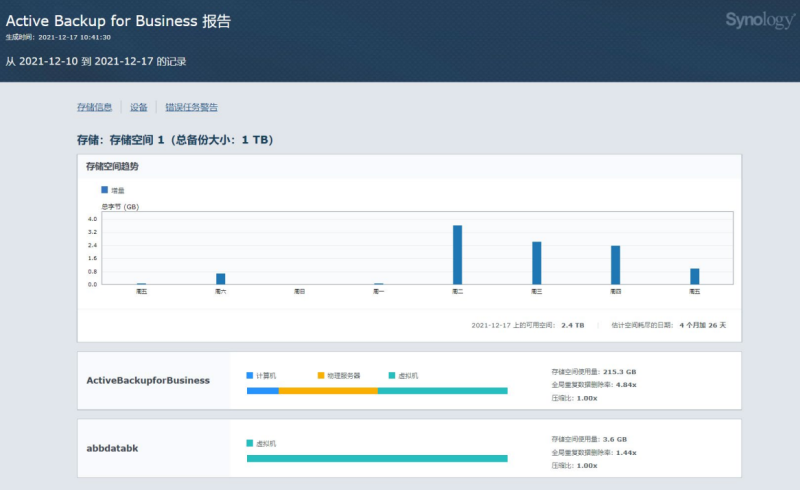The height and width of the screenshot is (490, 800).
Task: Click the teal segment of ActiveBackupforBusiness usage bar
Action: pyautogui.click(x=443, y=390)
